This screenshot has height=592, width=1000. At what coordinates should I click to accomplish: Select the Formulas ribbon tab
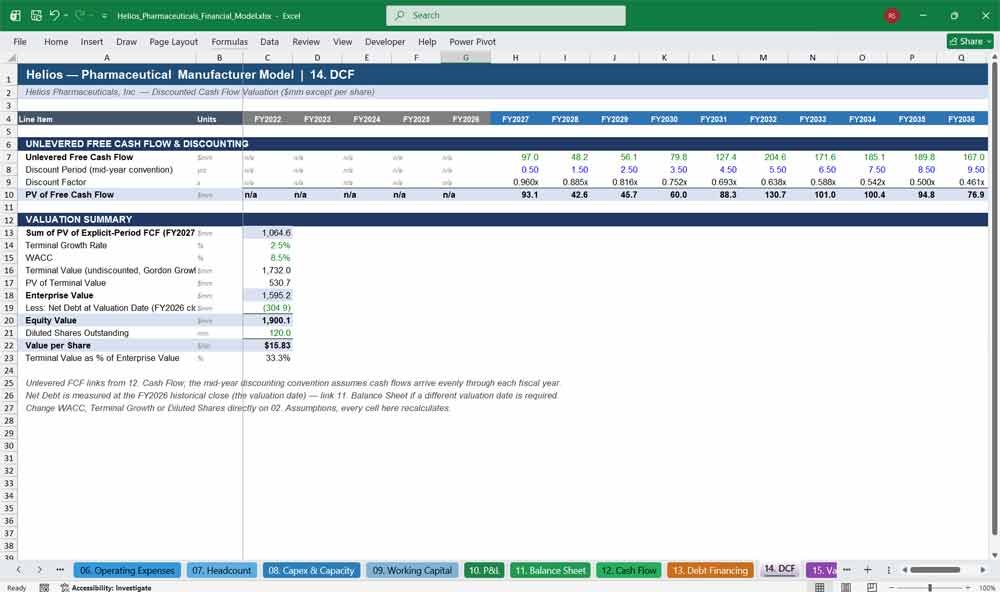tap(230, 41)
